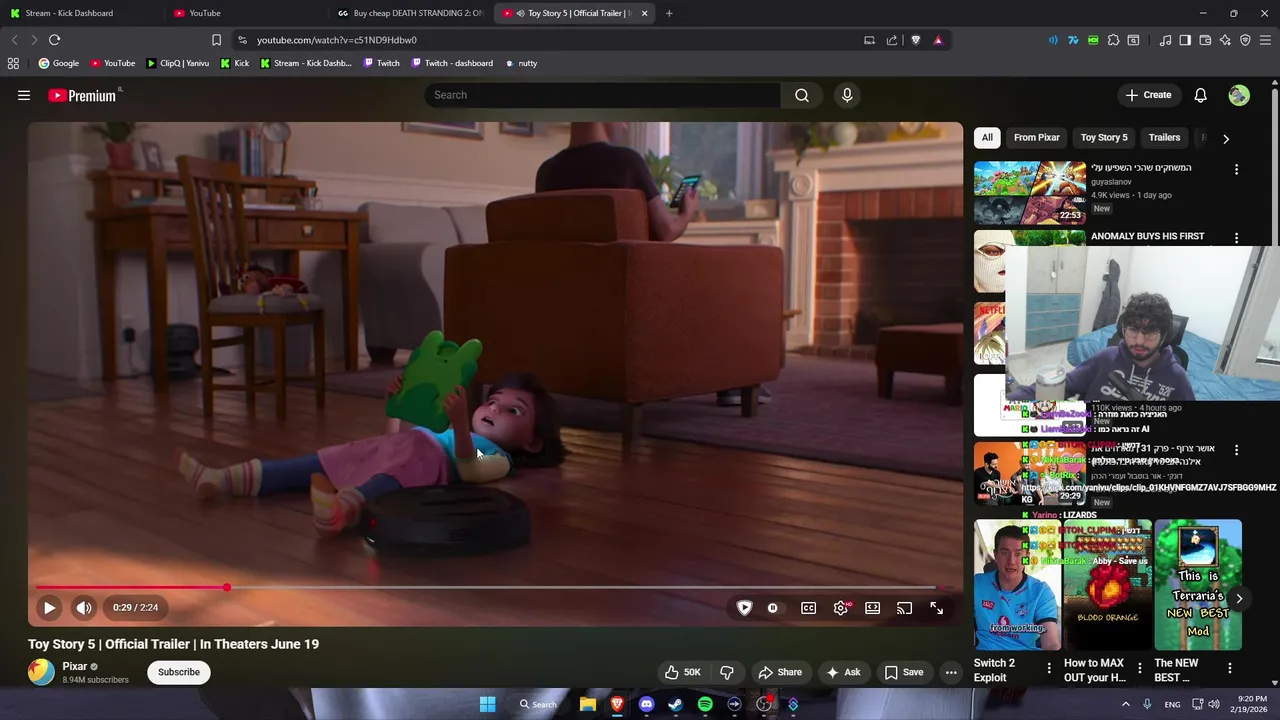Open the browser extensions puzzle icon
1280x720 pixels.
click(1113, 40)
